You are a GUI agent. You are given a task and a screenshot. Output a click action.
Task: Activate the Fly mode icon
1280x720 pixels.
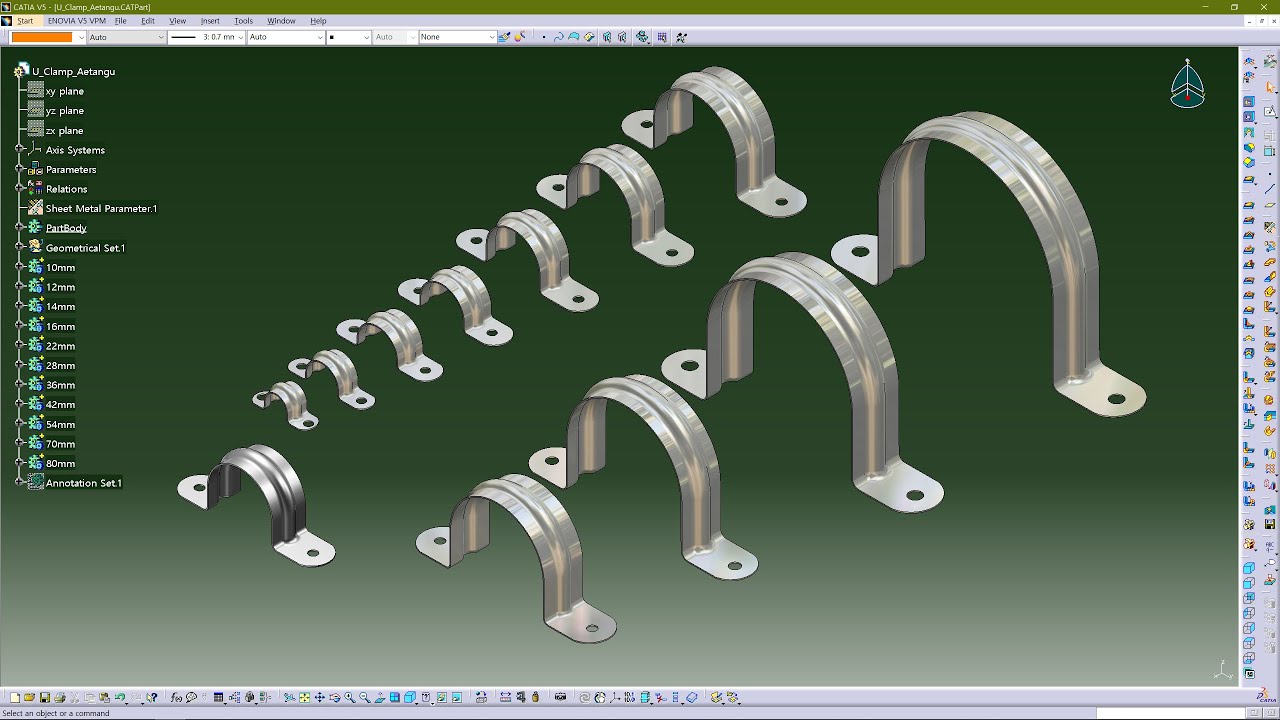coord(289,697)
